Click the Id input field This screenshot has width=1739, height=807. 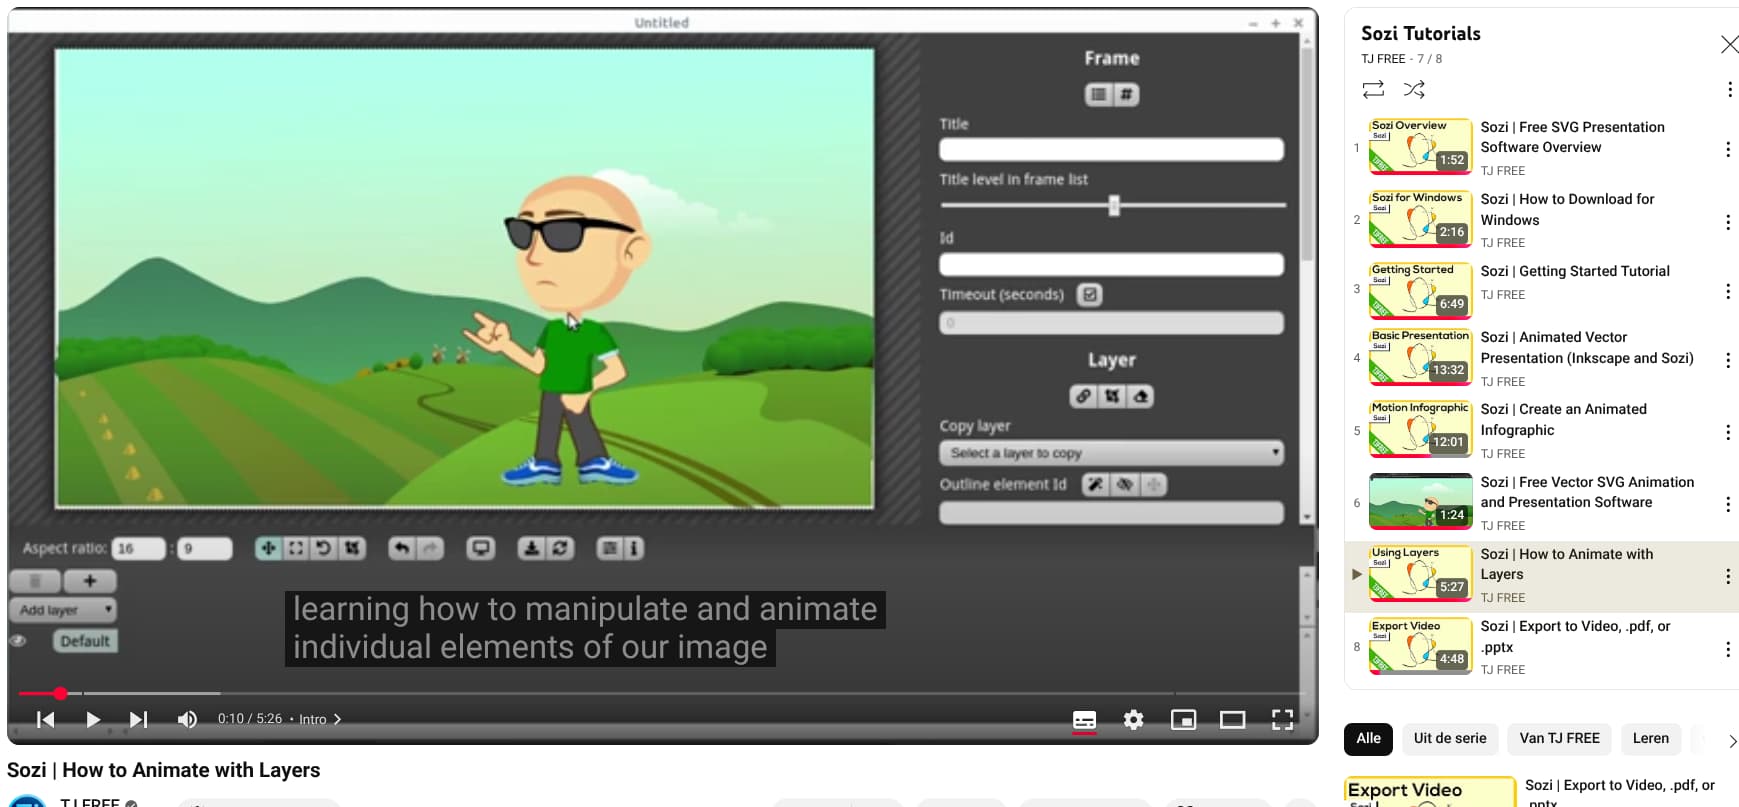coord(1111,264)
